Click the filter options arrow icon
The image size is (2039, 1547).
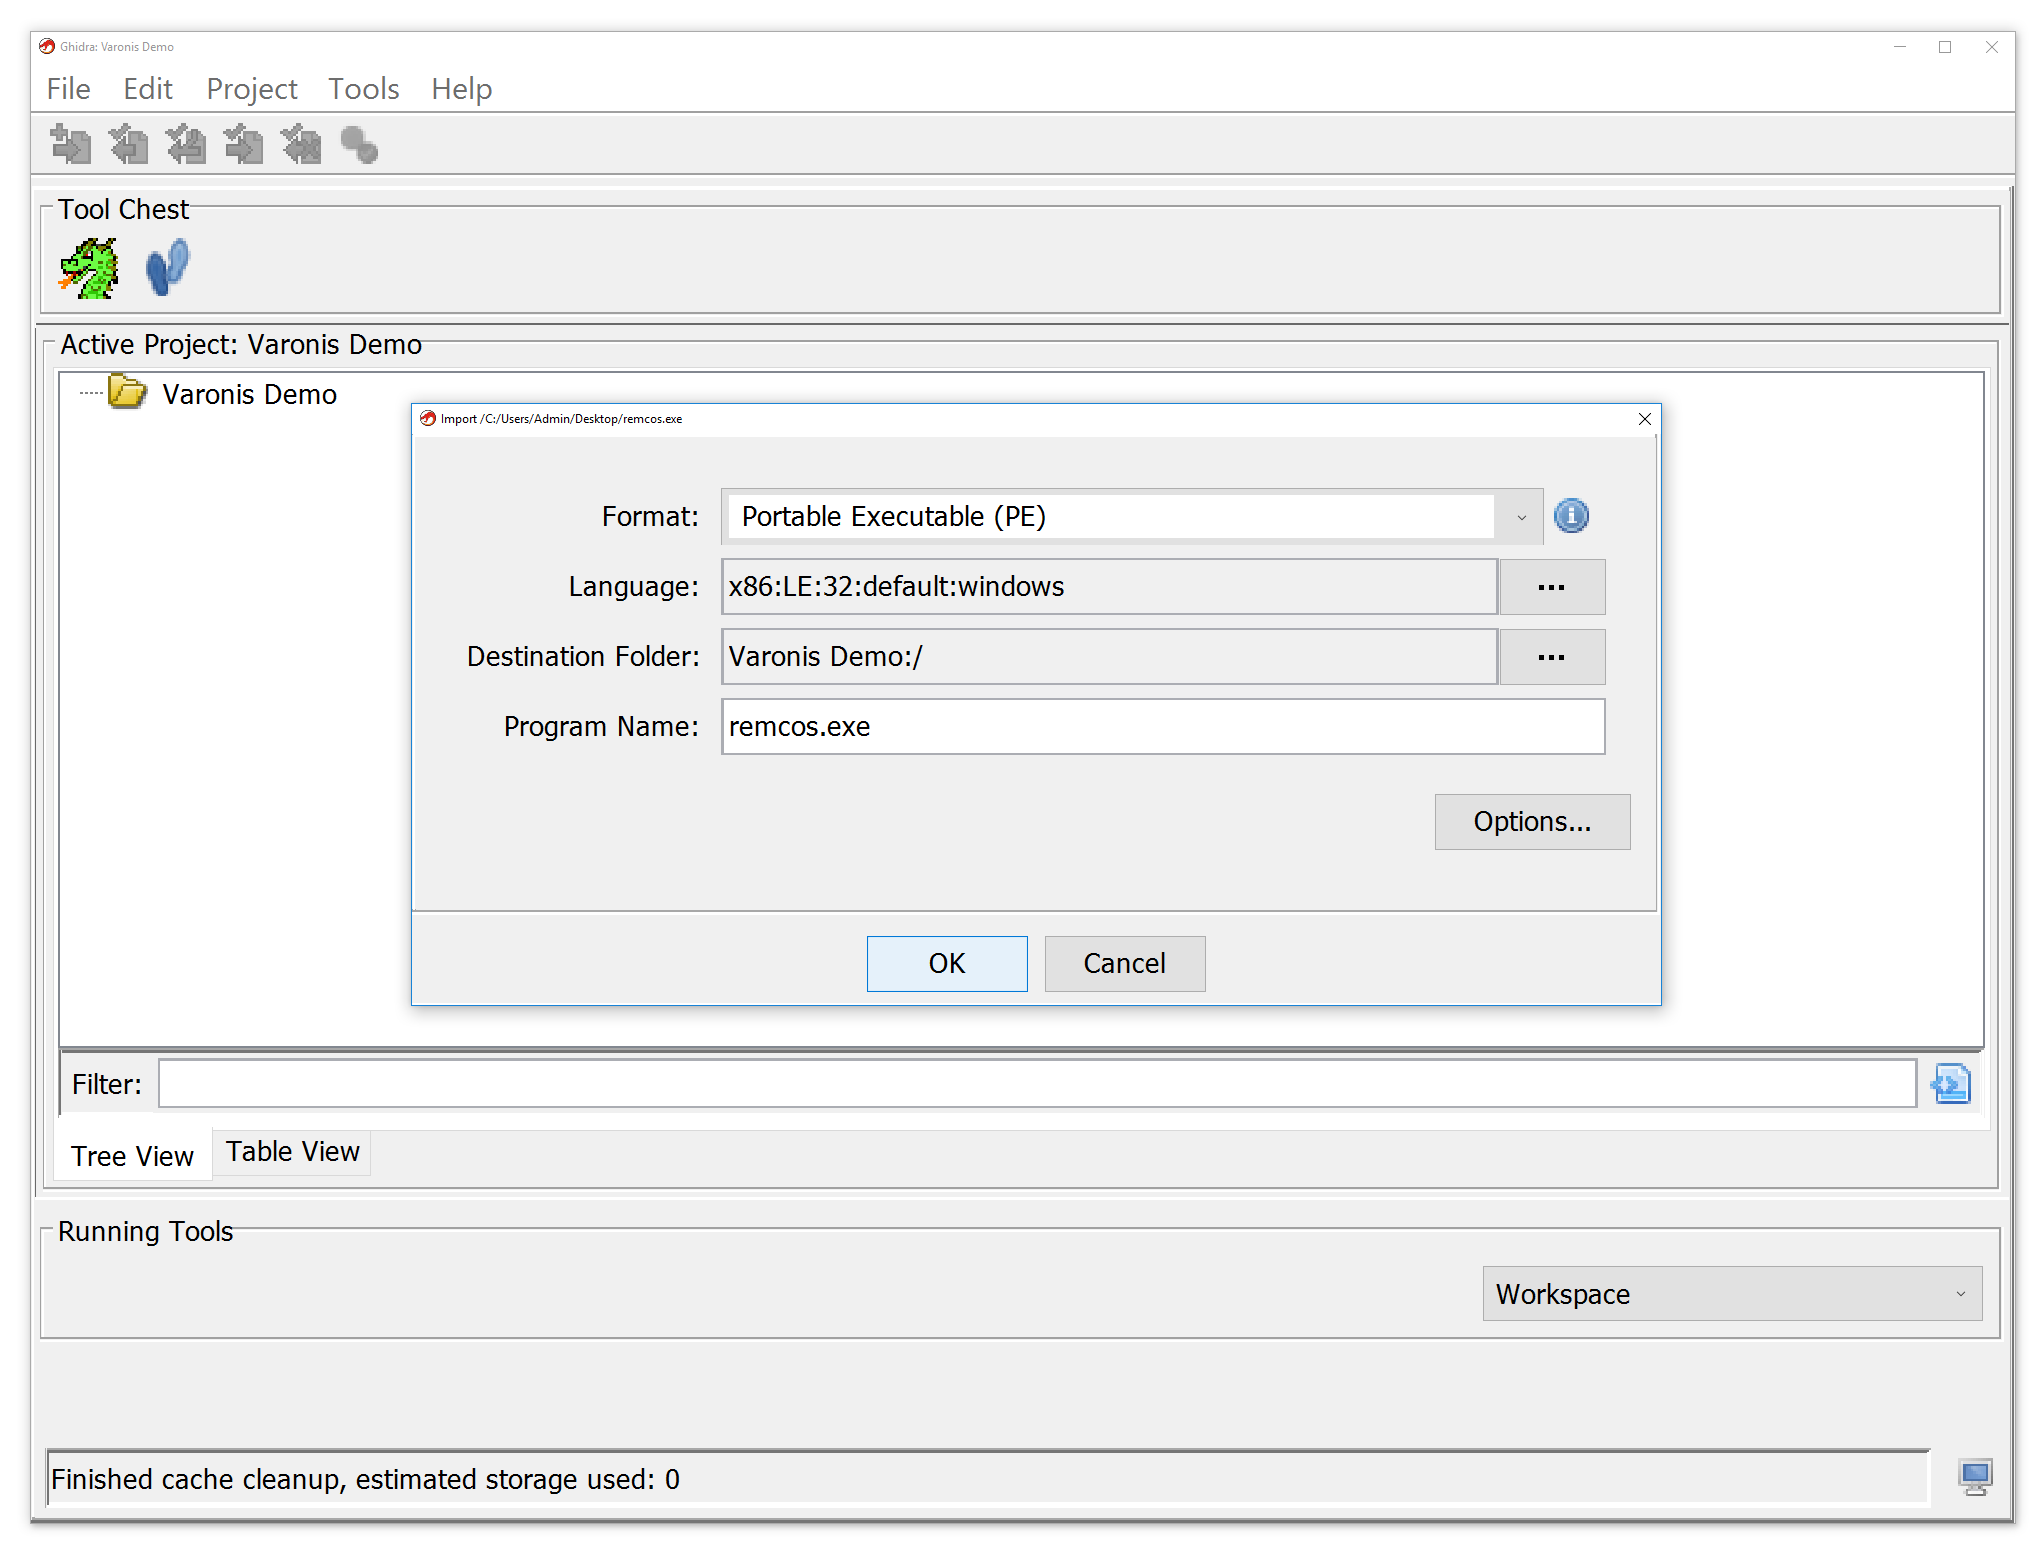tap(1950, 1082)
